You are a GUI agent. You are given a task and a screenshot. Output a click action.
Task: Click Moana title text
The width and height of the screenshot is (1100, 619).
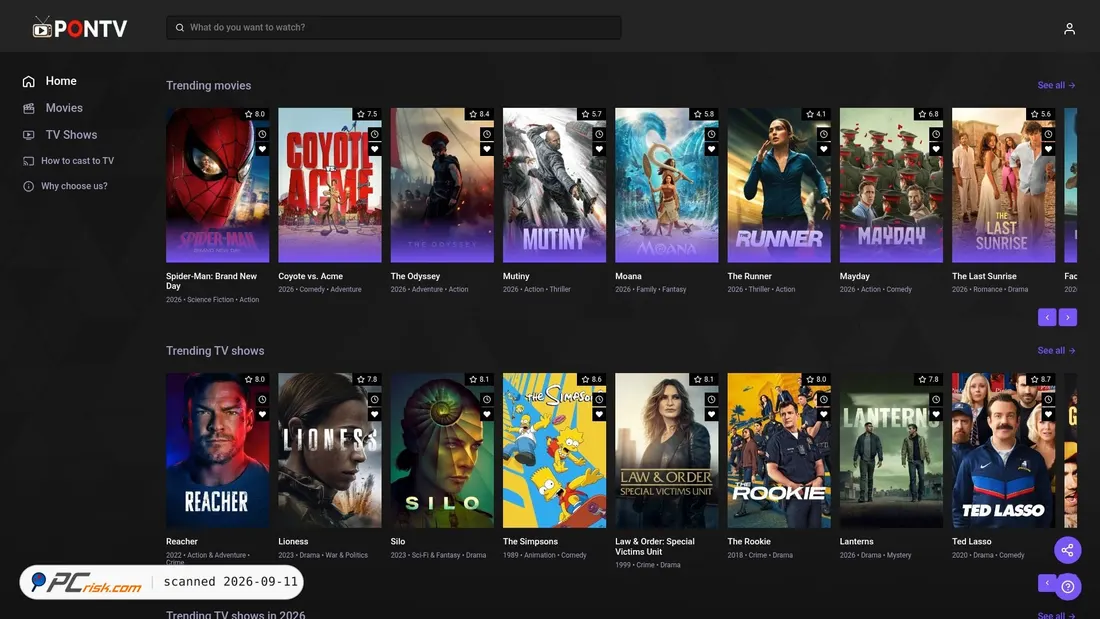click(x=628, y=277)
